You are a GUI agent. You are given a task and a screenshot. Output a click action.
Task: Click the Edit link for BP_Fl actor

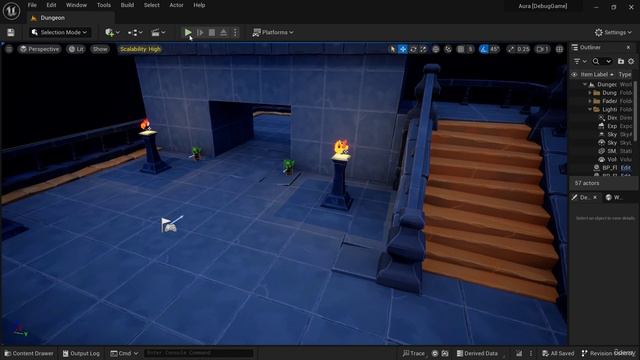626,168
